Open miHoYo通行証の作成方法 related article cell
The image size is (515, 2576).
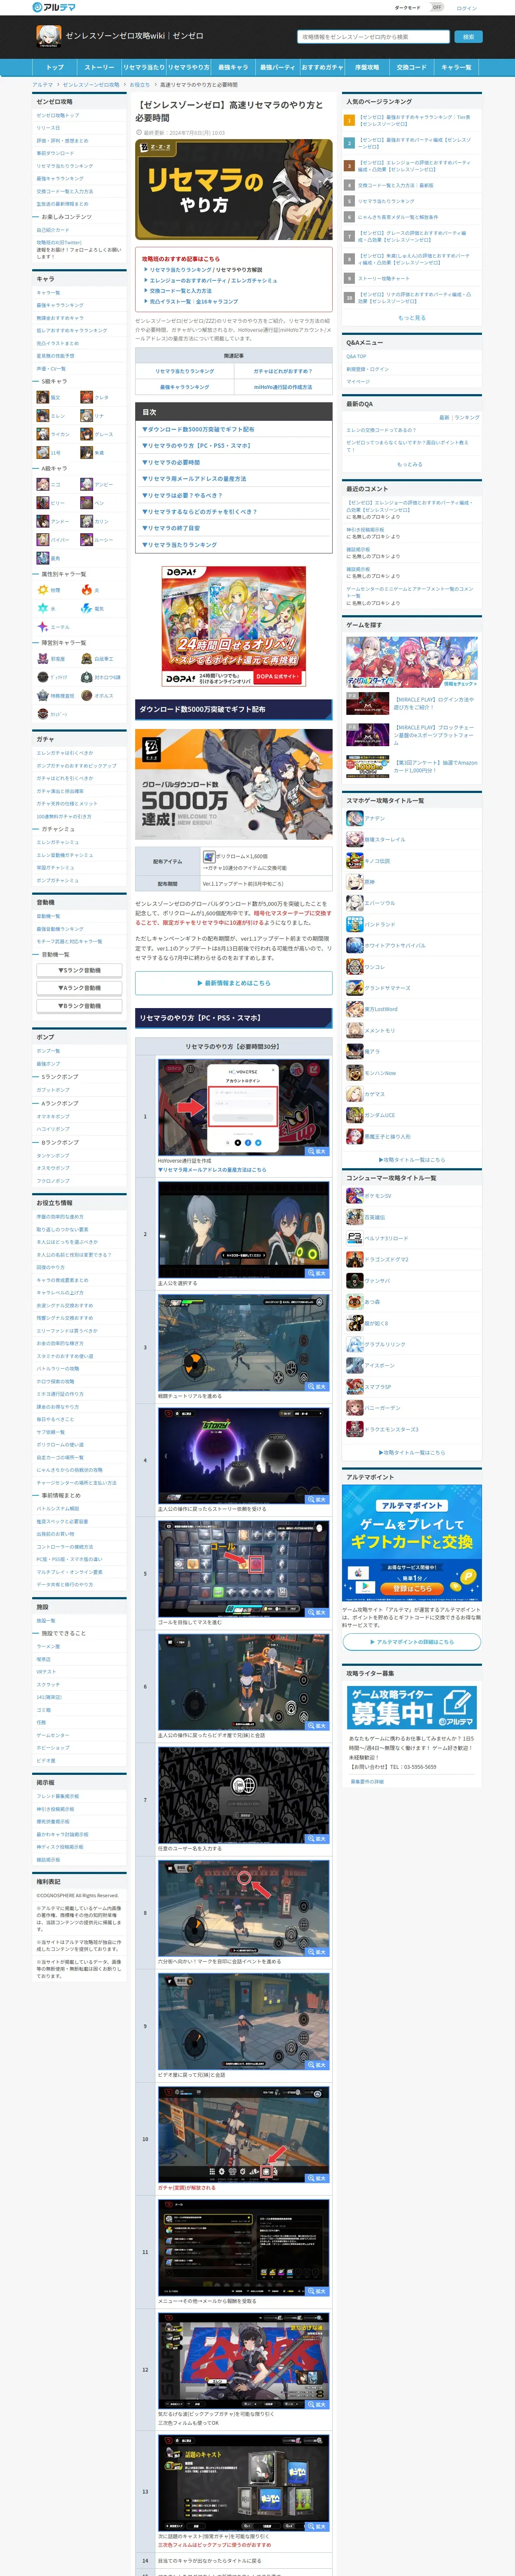[283, 387]
